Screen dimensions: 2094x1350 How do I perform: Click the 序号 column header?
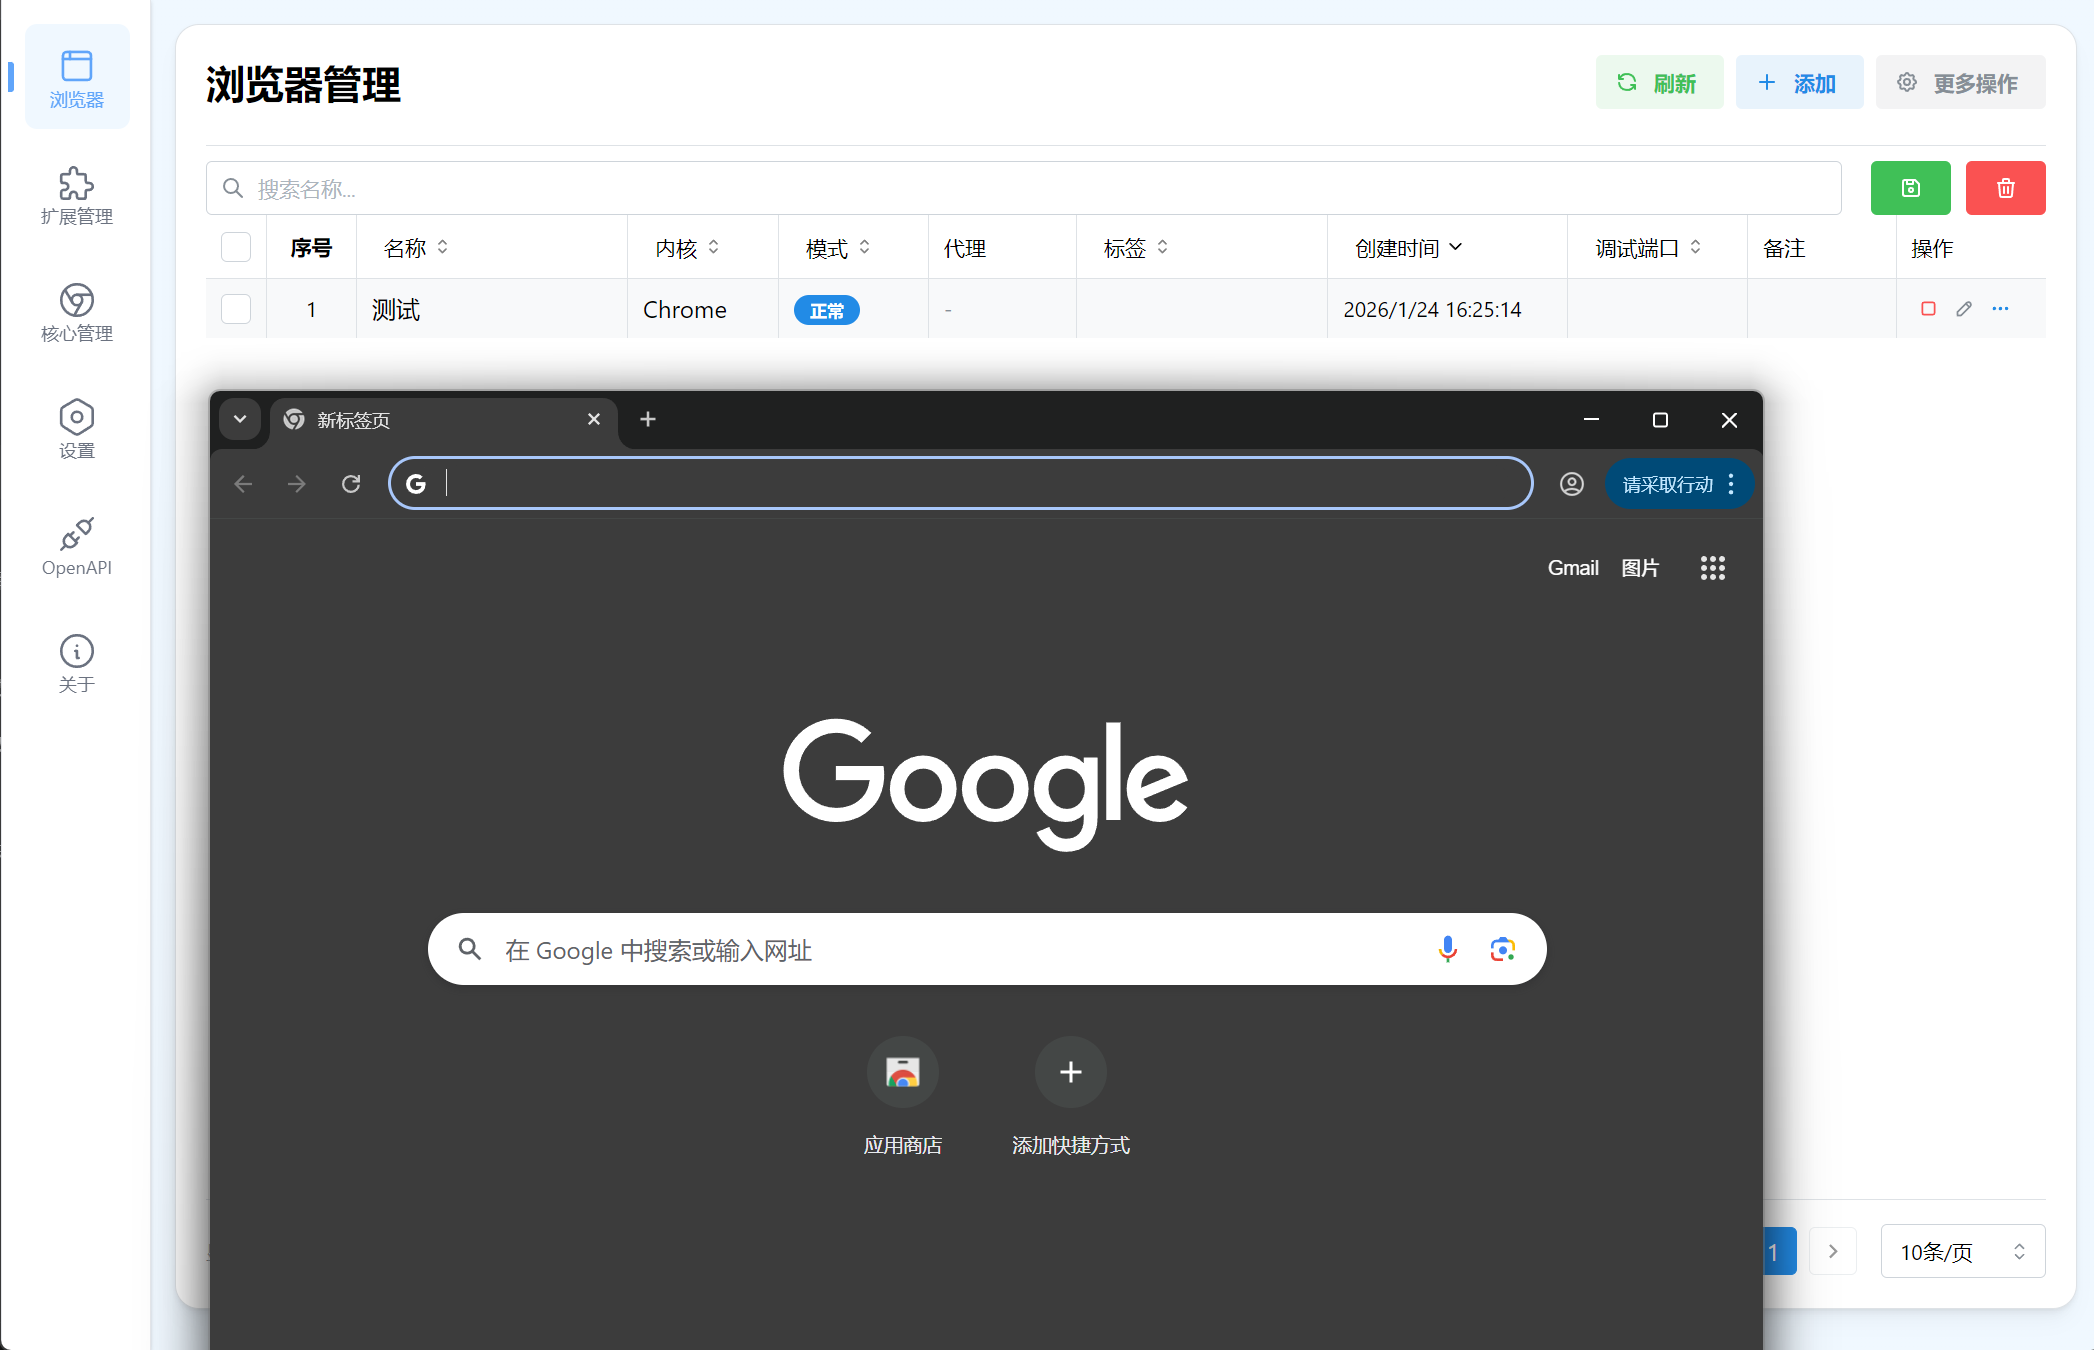(x=311, y=248)
